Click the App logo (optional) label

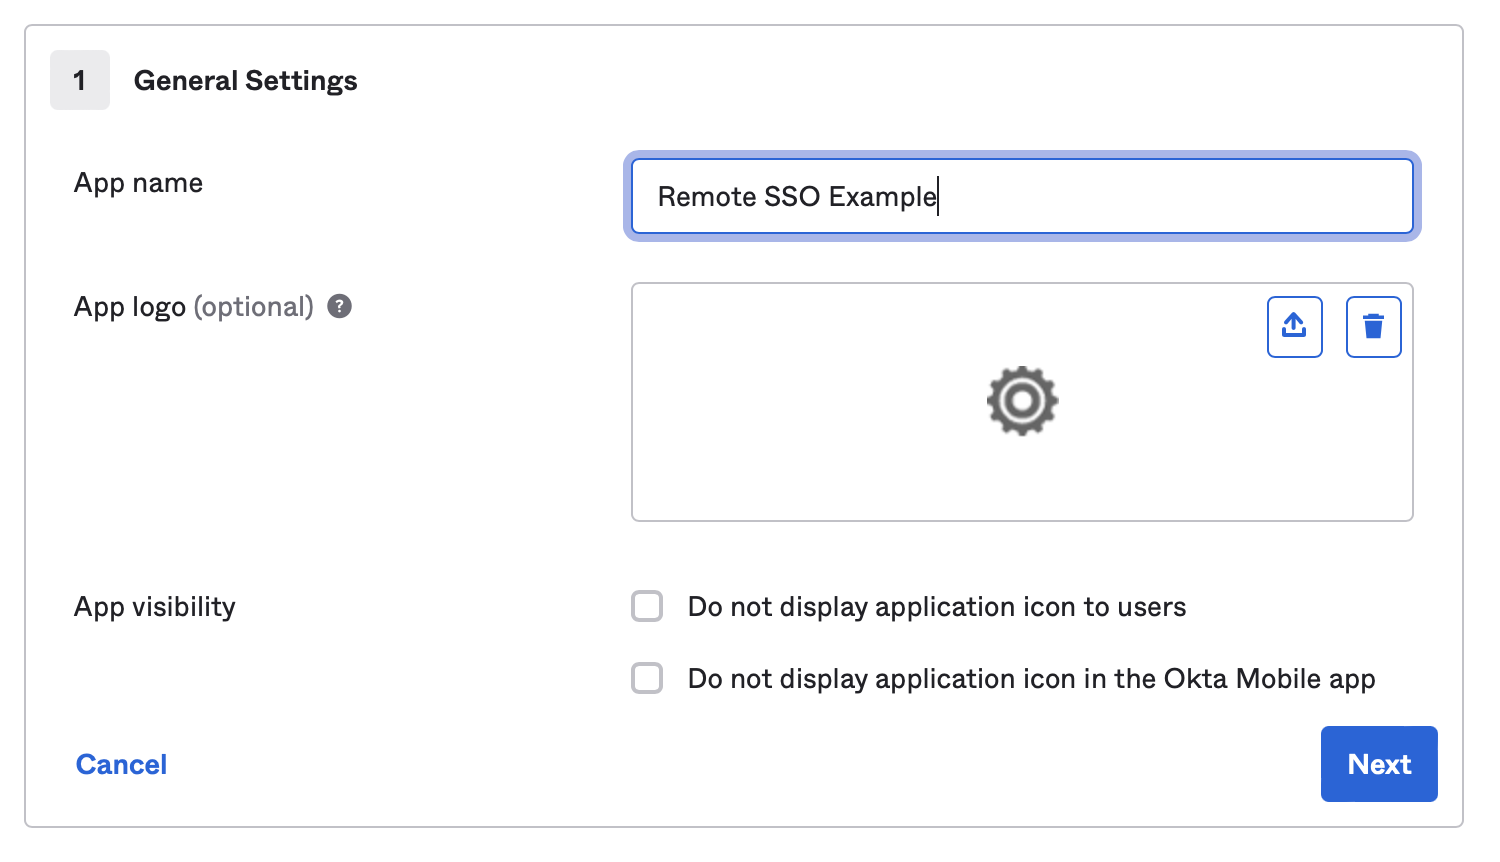coord(192,306)
